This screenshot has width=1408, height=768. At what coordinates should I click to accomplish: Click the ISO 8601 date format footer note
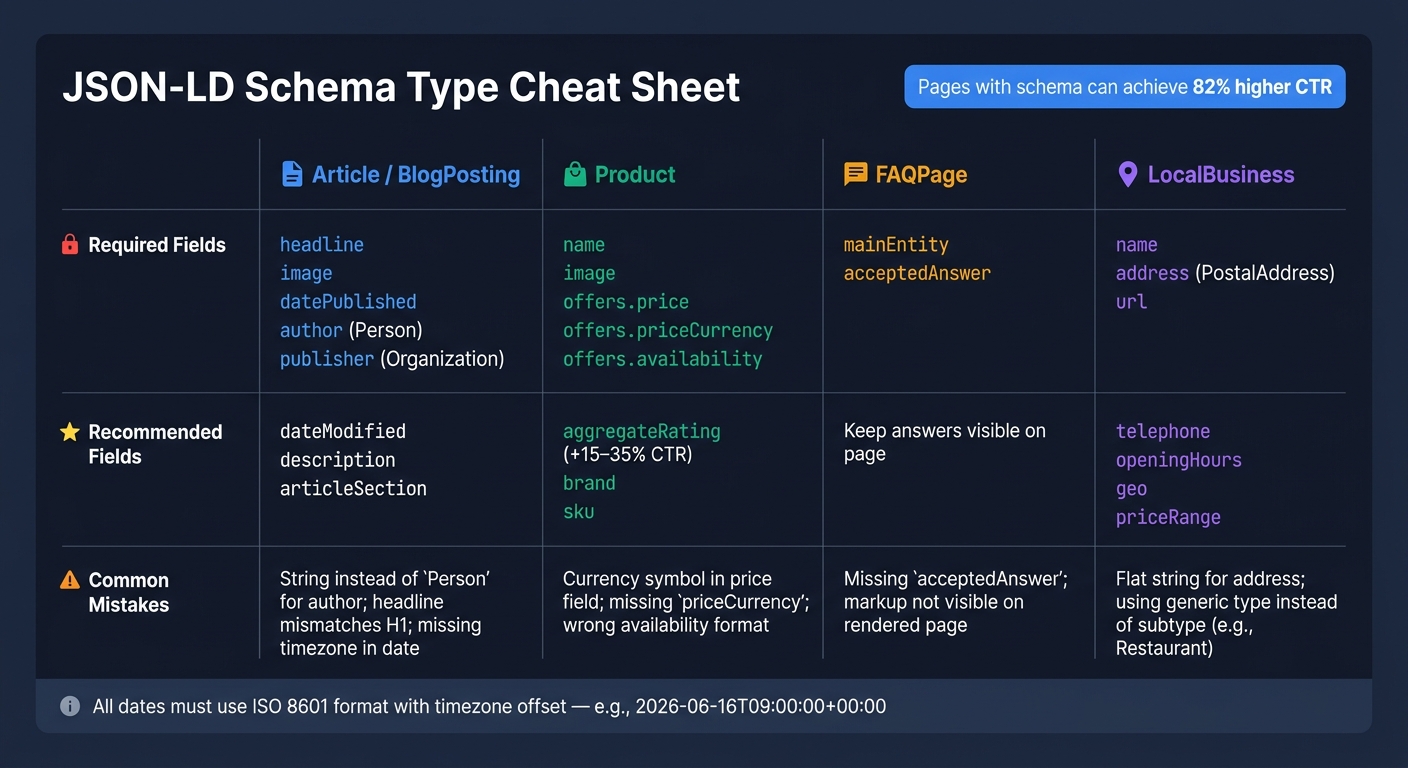(489, 707)
